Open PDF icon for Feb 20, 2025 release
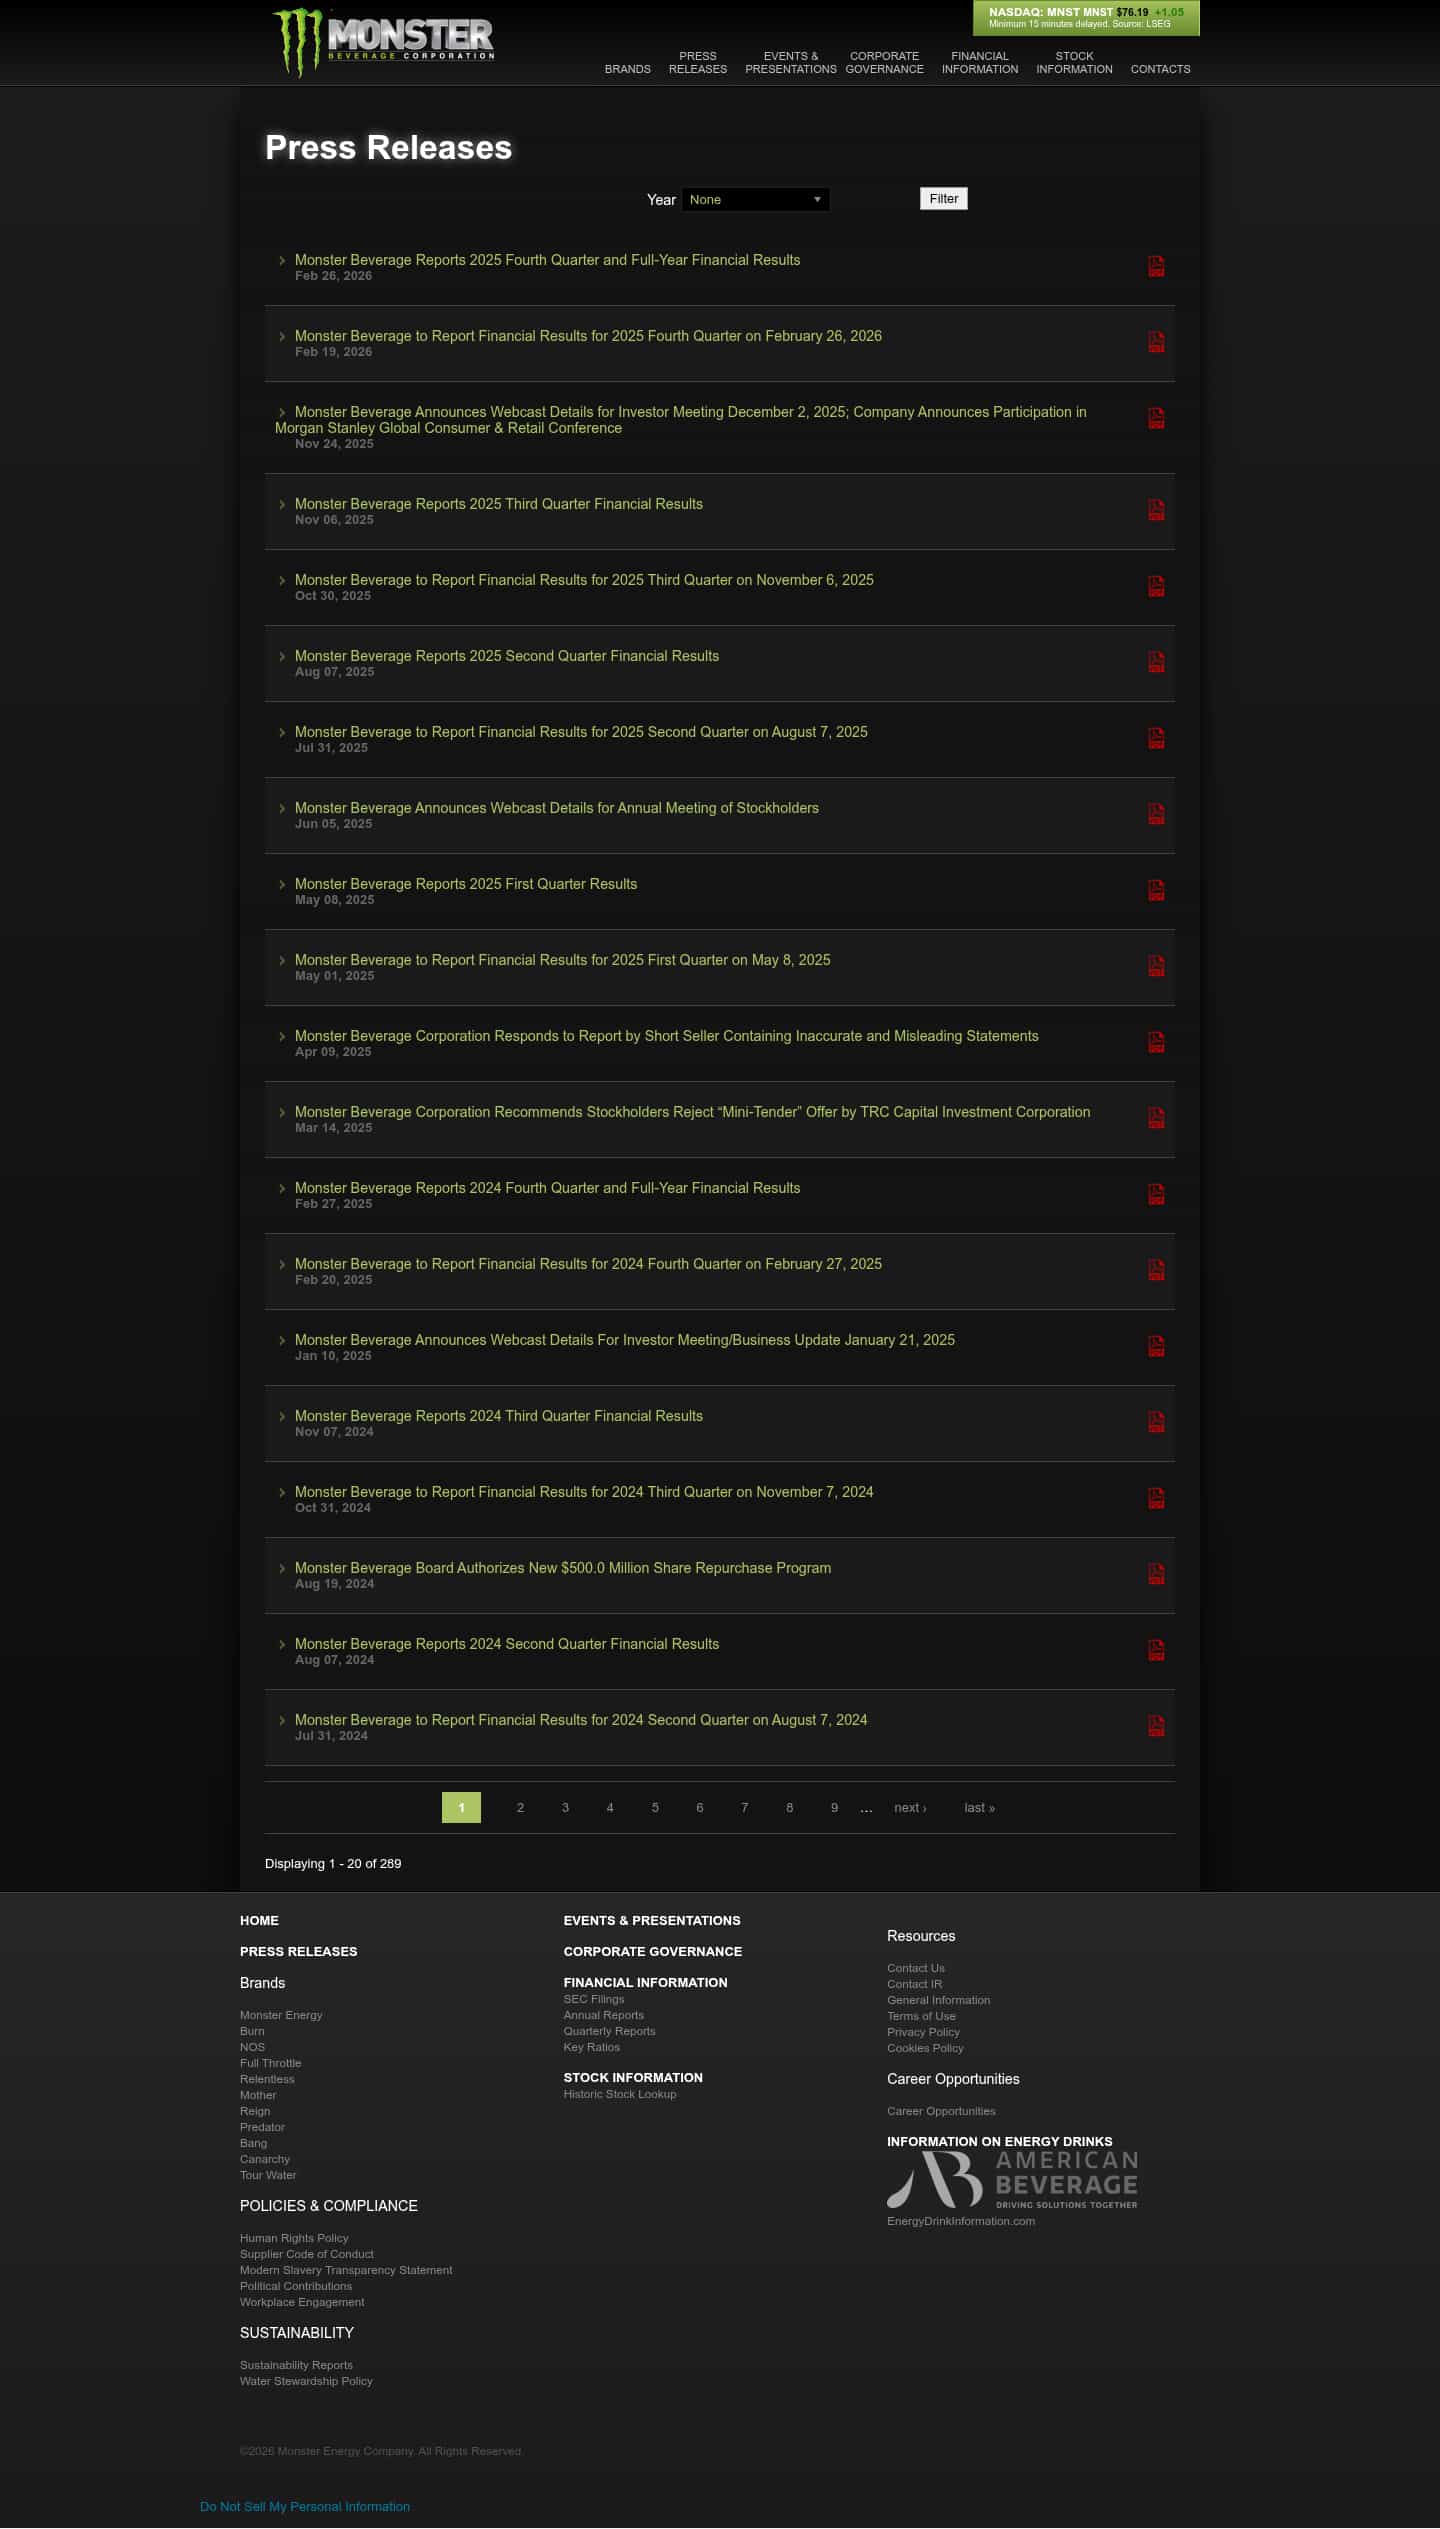 [x=1156, y=1270]
